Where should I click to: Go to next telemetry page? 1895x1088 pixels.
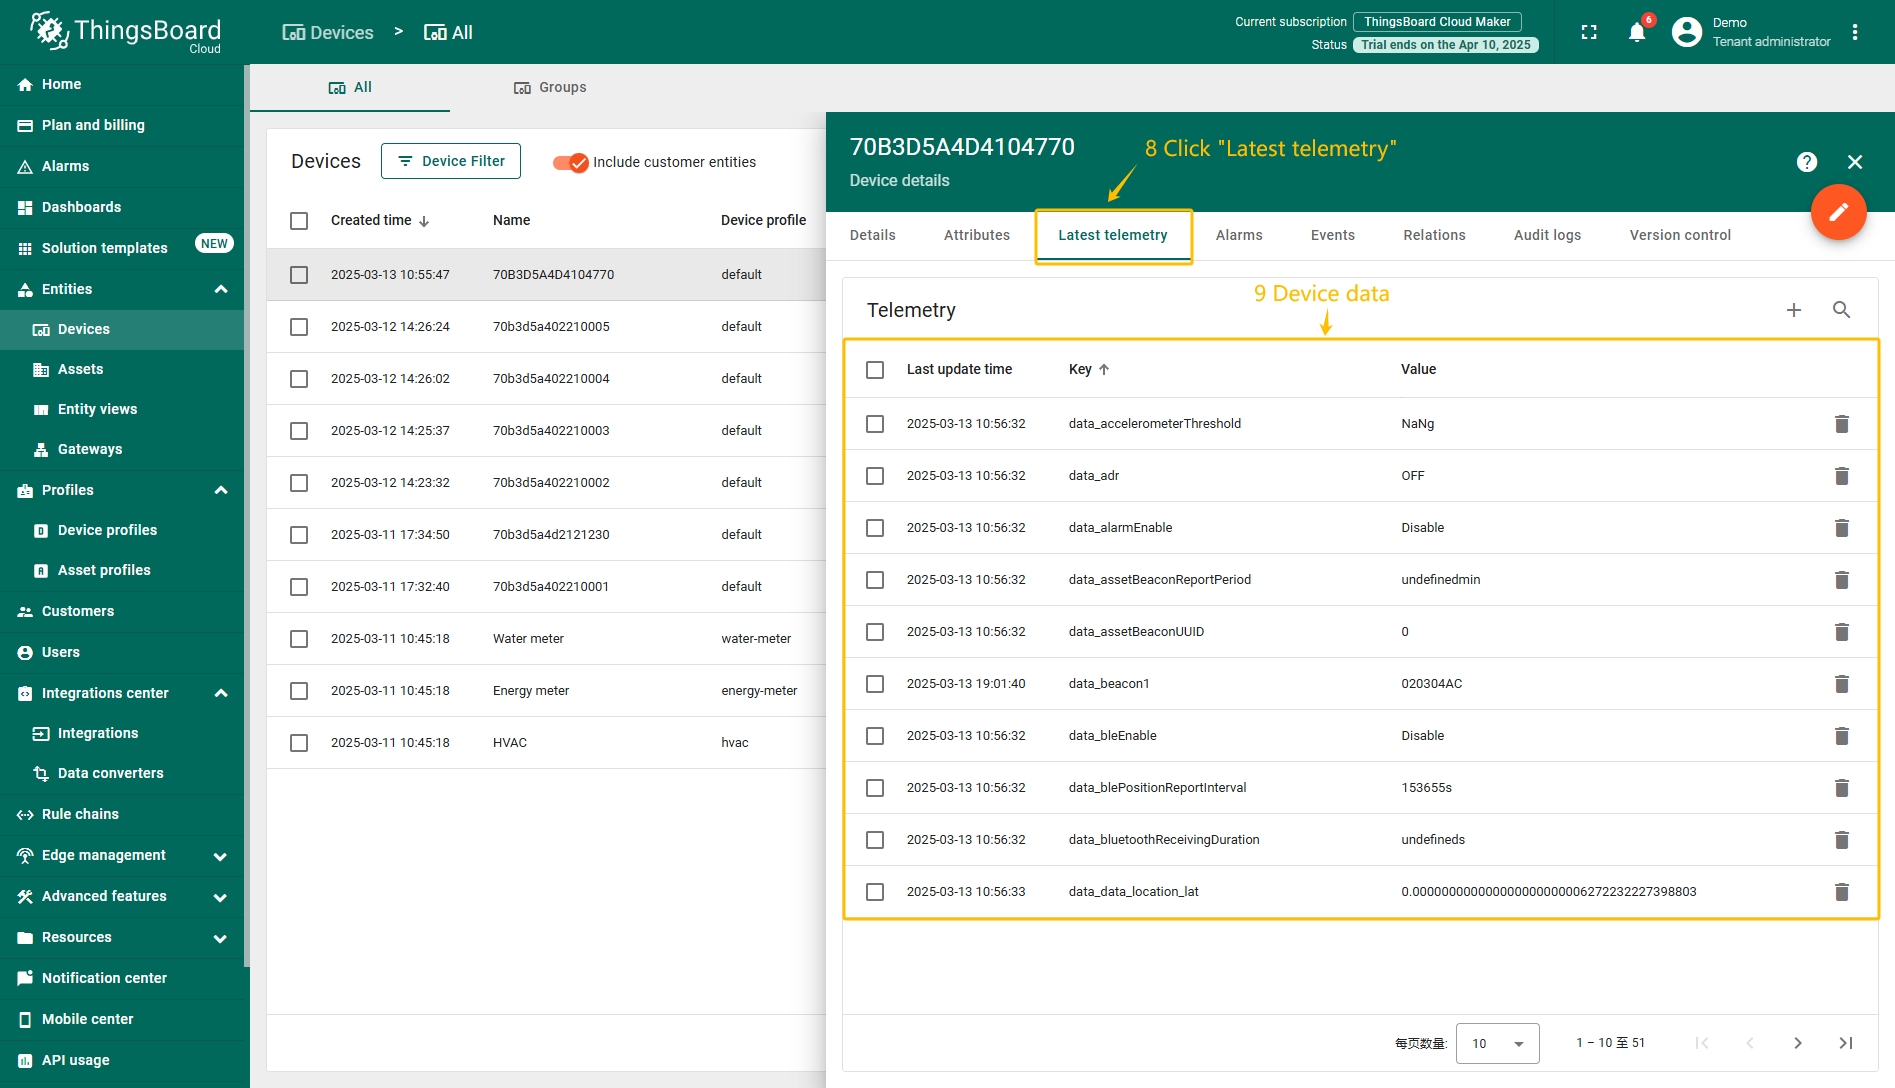pyautogui.click(x=1797, y=1043)
